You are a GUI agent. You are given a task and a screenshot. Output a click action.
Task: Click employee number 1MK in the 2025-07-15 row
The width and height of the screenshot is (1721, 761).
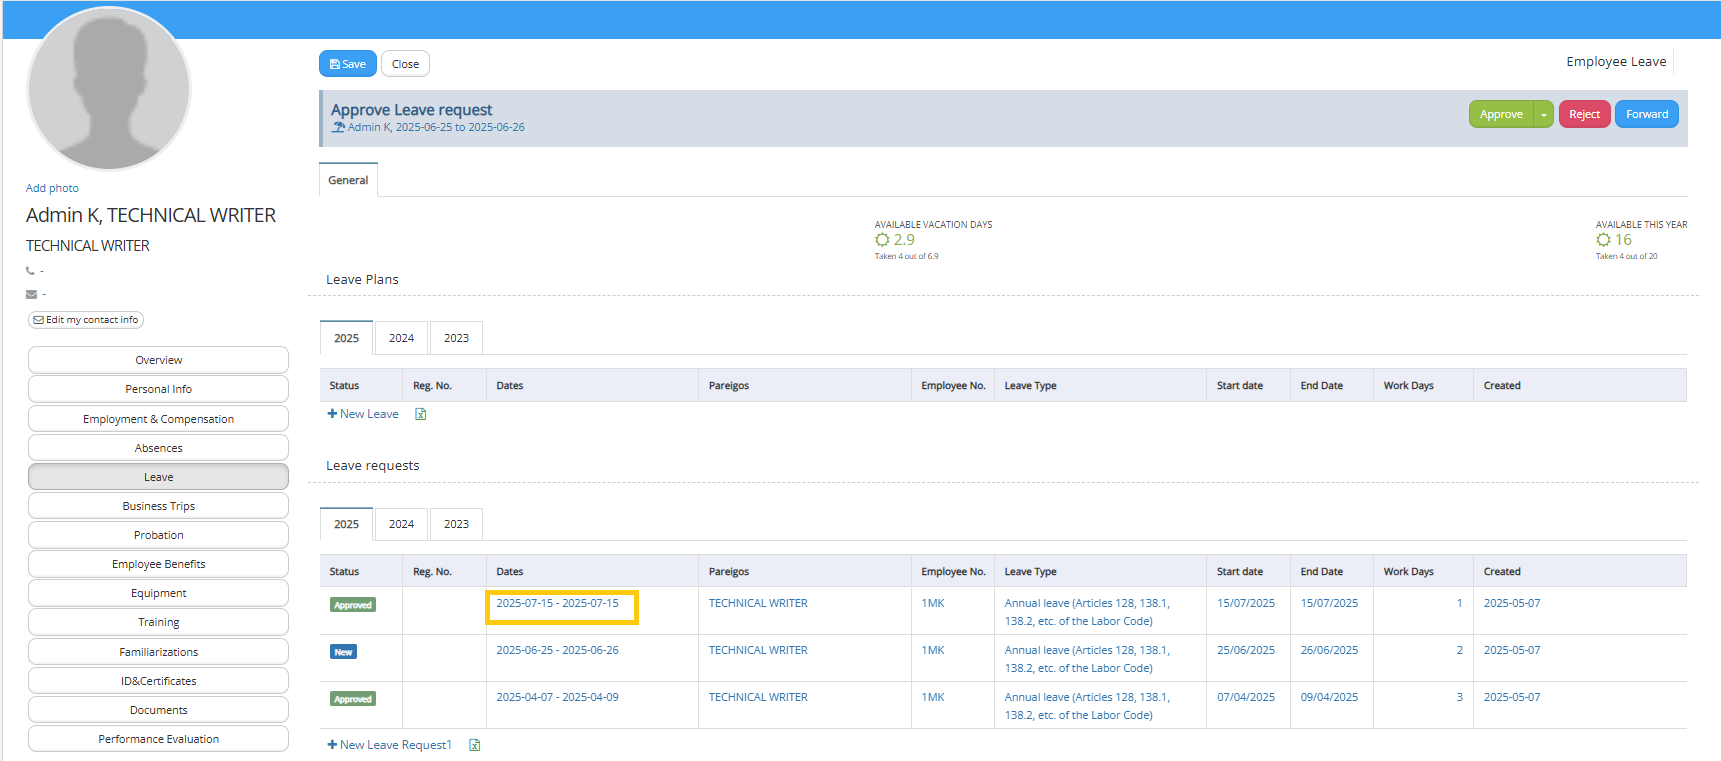[x=933, y=603]
